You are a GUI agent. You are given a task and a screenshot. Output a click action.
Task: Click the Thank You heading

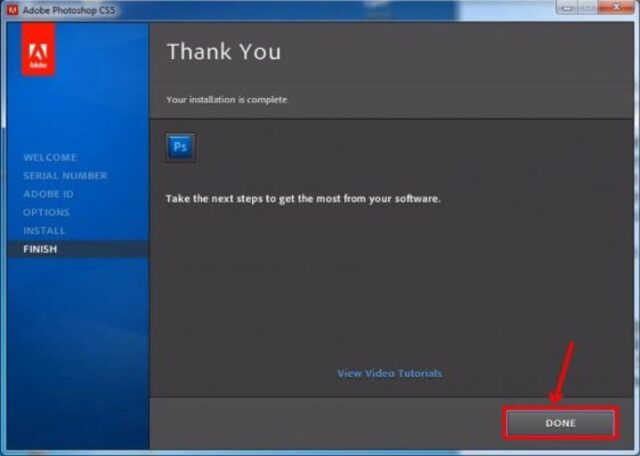pos(223,52)
